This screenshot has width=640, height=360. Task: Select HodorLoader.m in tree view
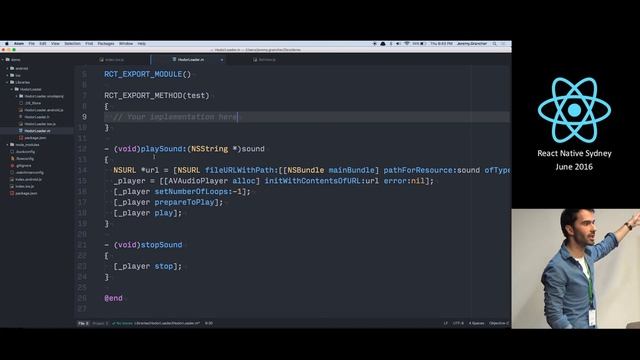click(x=37, y=131)
